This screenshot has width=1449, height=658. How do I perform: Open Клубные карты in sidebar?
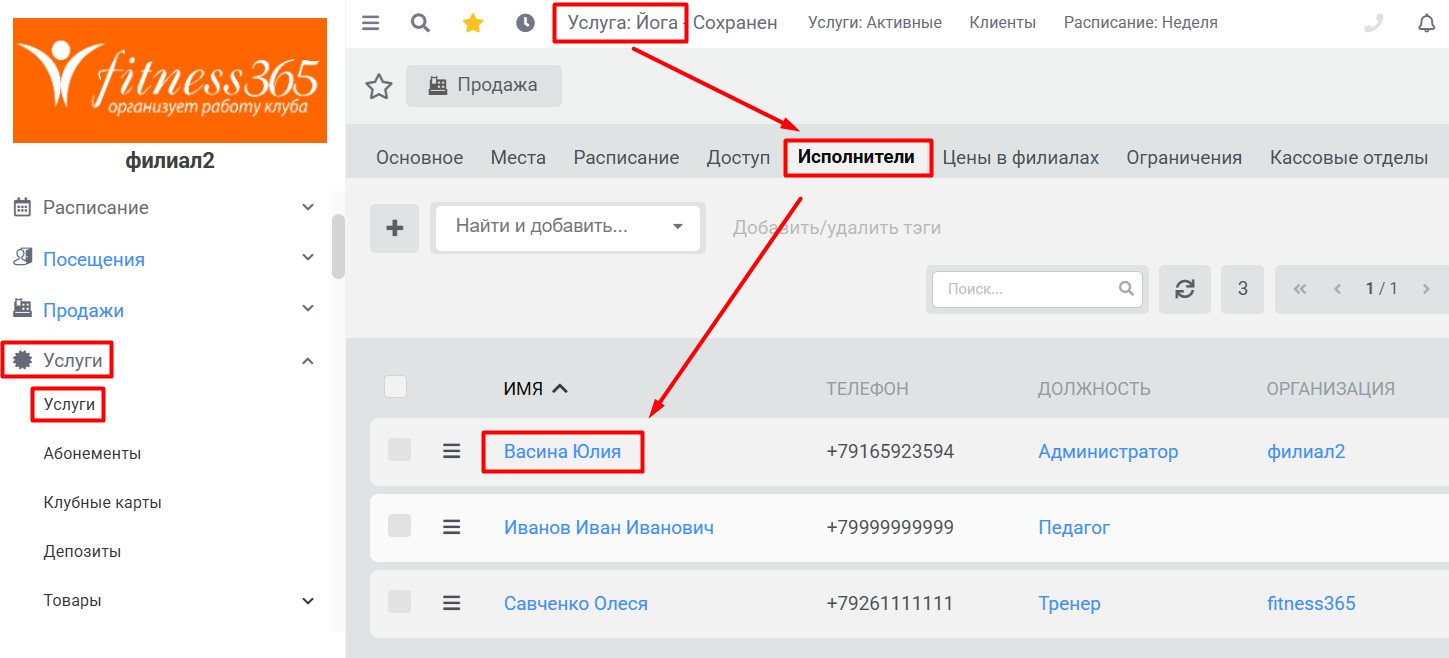(102, 502)
